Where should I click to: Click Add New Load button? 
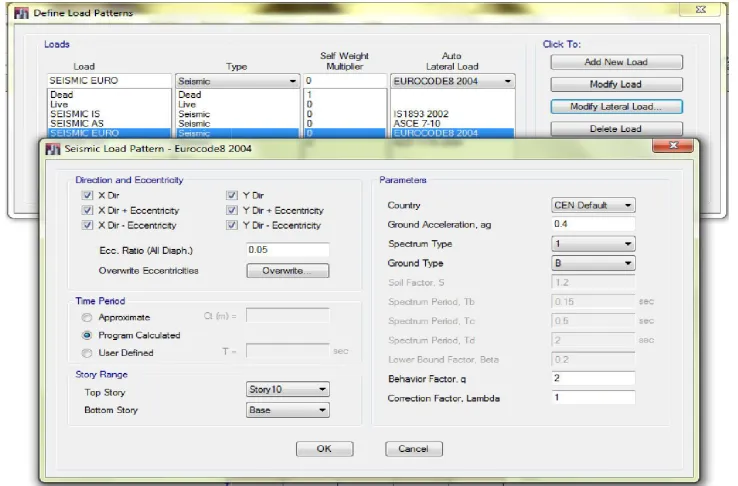tap(617, 62)
